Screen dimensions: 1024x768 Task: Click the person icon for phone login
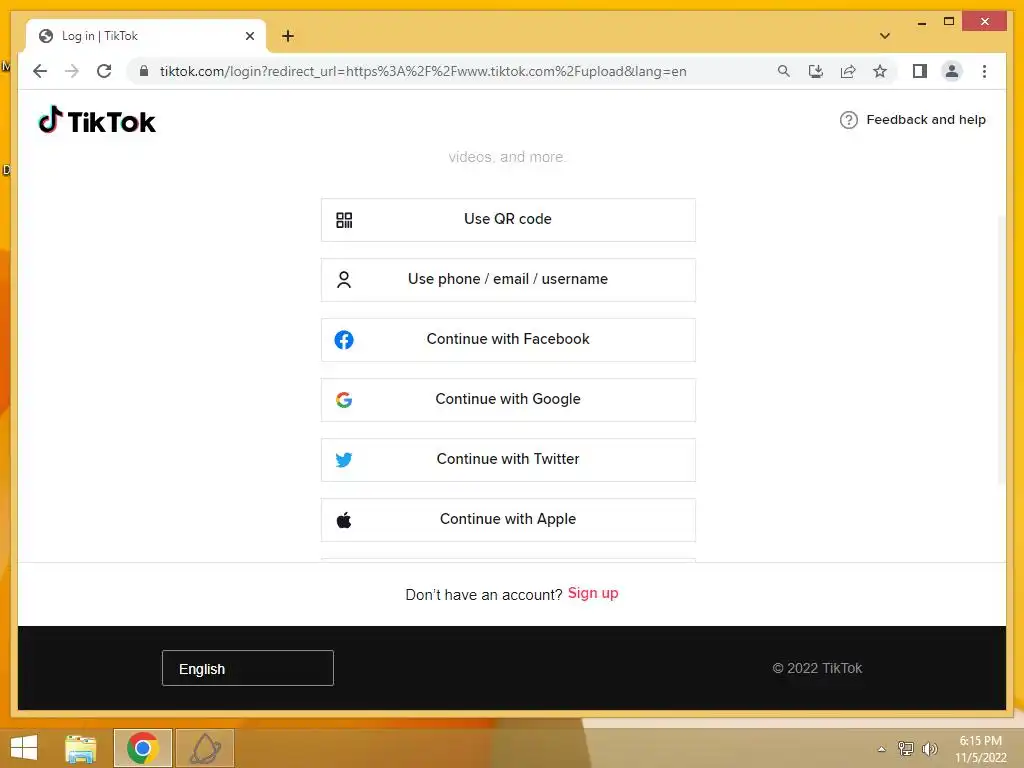(x=344, y=280)
